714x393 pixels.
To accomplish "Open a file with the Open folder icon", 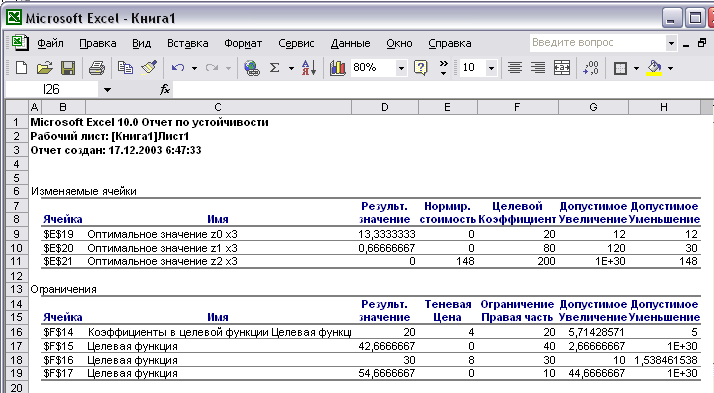I will point(44,68).
